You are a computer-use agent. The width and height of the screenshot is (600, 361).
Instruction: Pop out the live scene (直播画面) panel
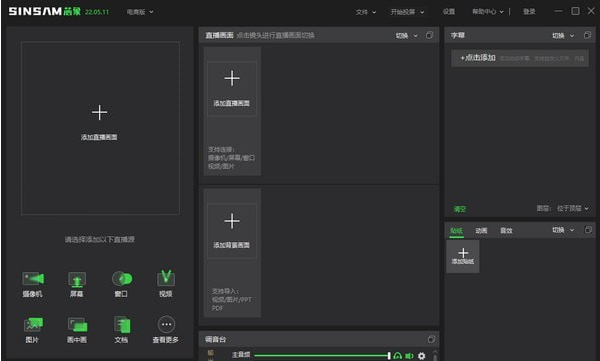[429, 35]
